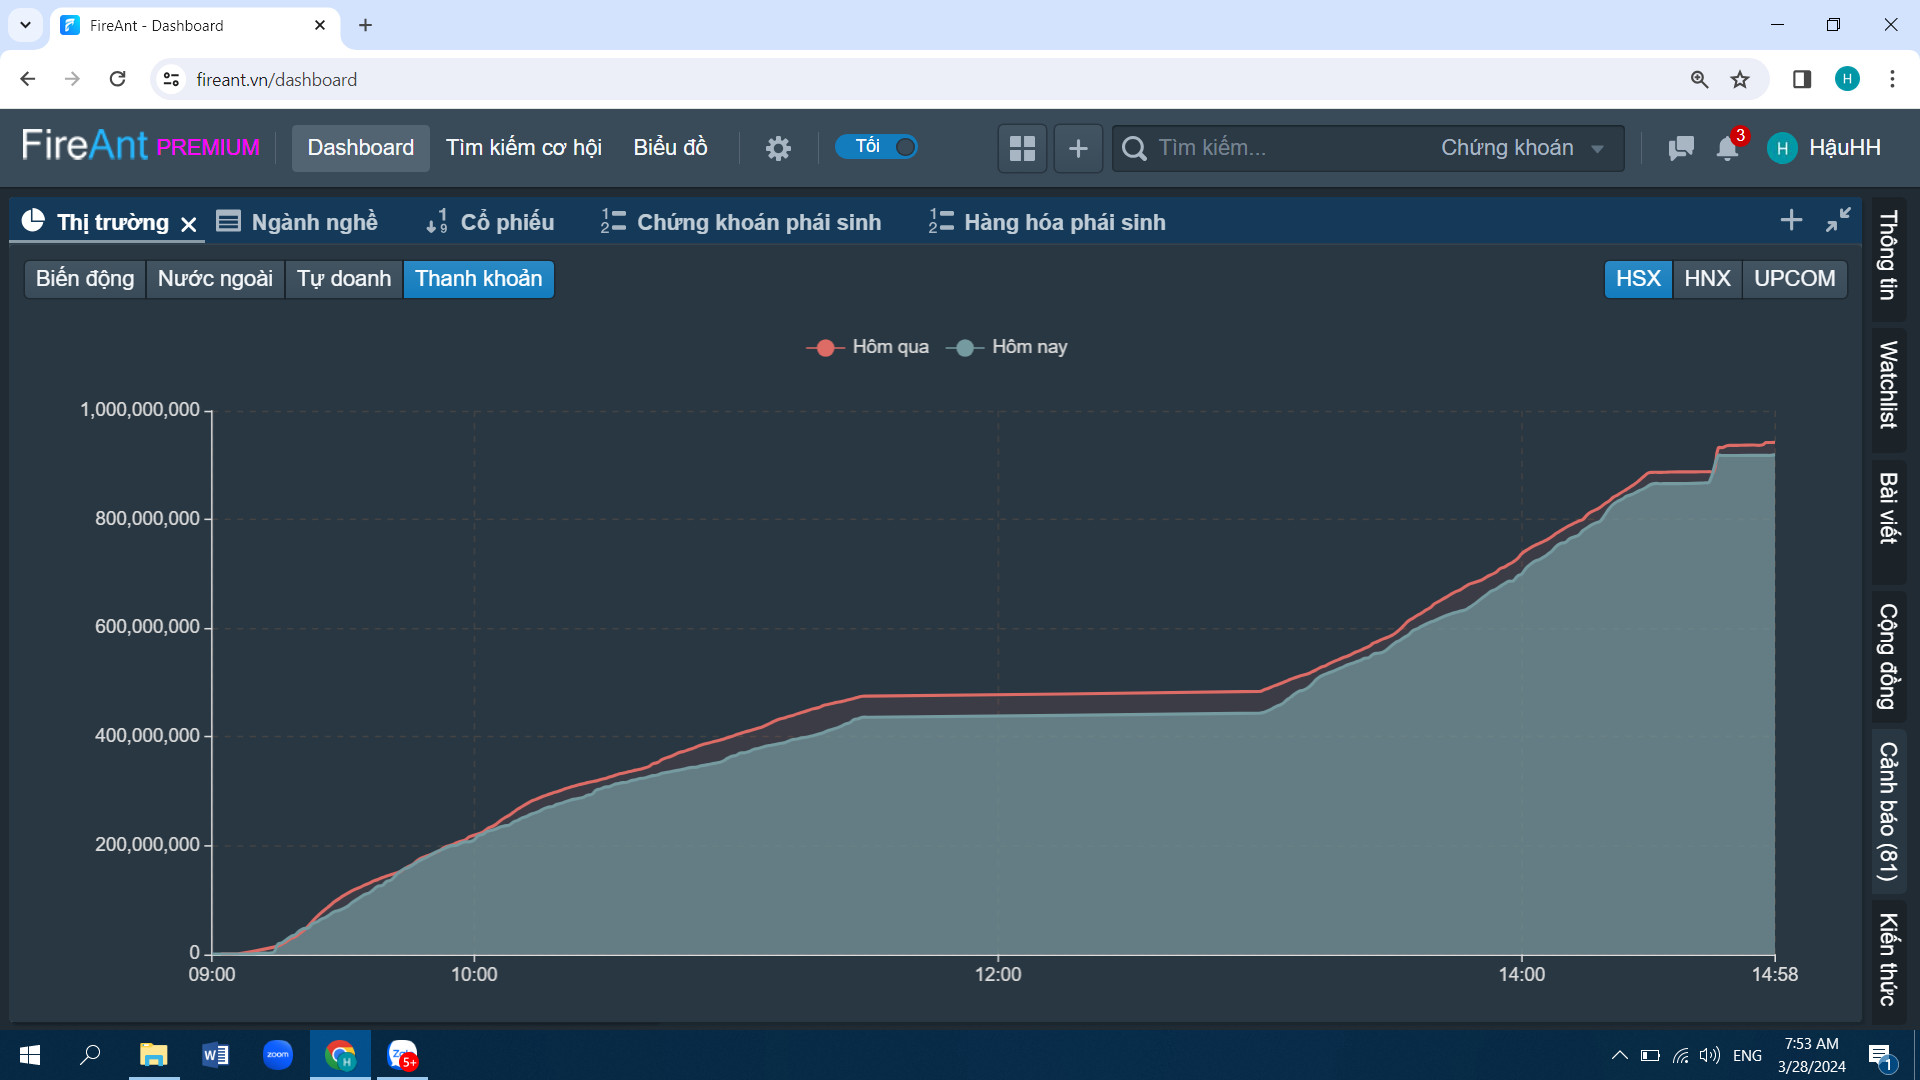
Task: Open the chat messages icon
Action: pos(1681,148)
